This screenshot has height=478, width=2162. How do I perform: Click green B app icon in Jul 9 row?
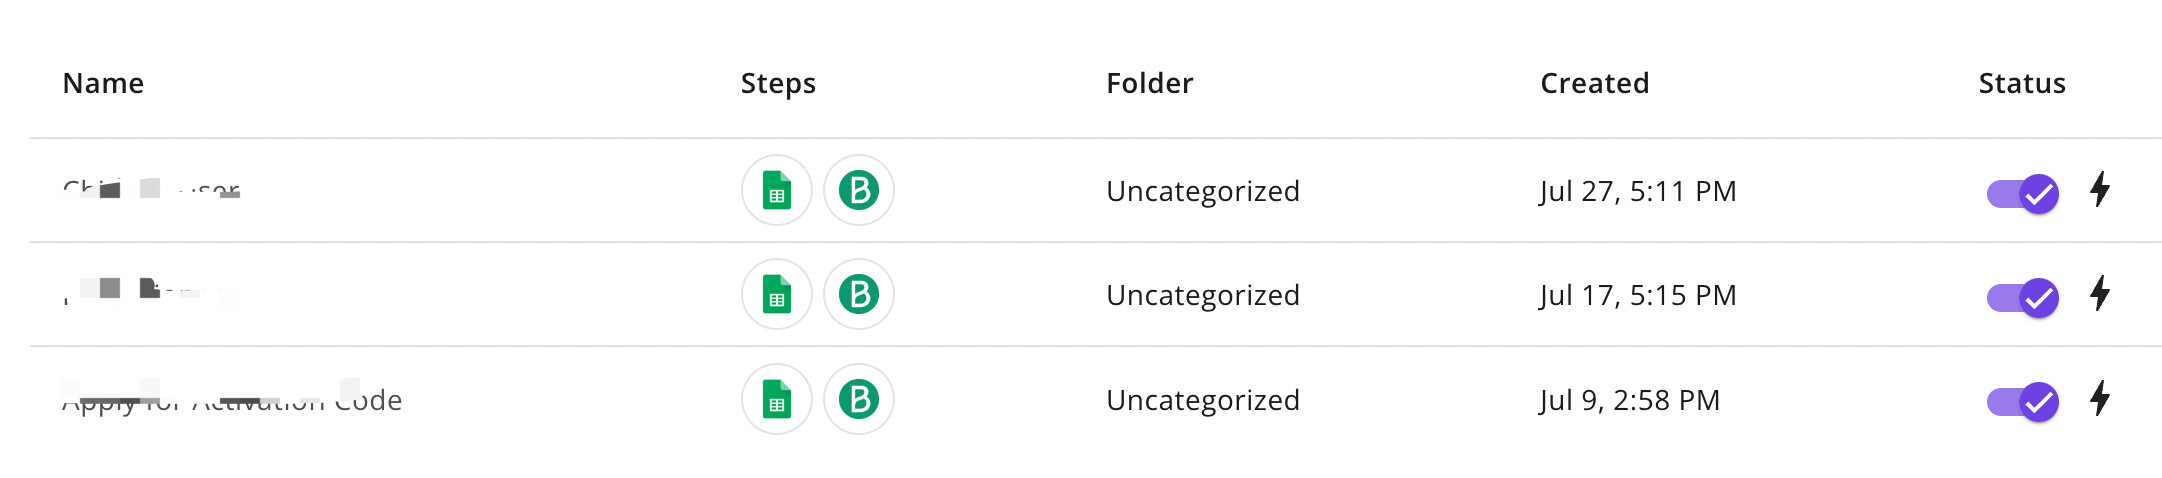(x=858, y=399)
